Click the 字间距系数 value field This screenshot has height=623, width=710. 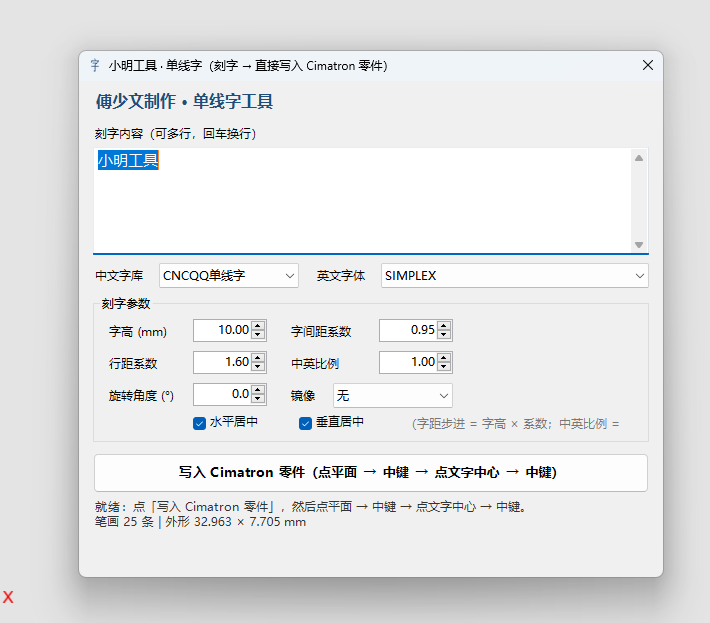408,330
